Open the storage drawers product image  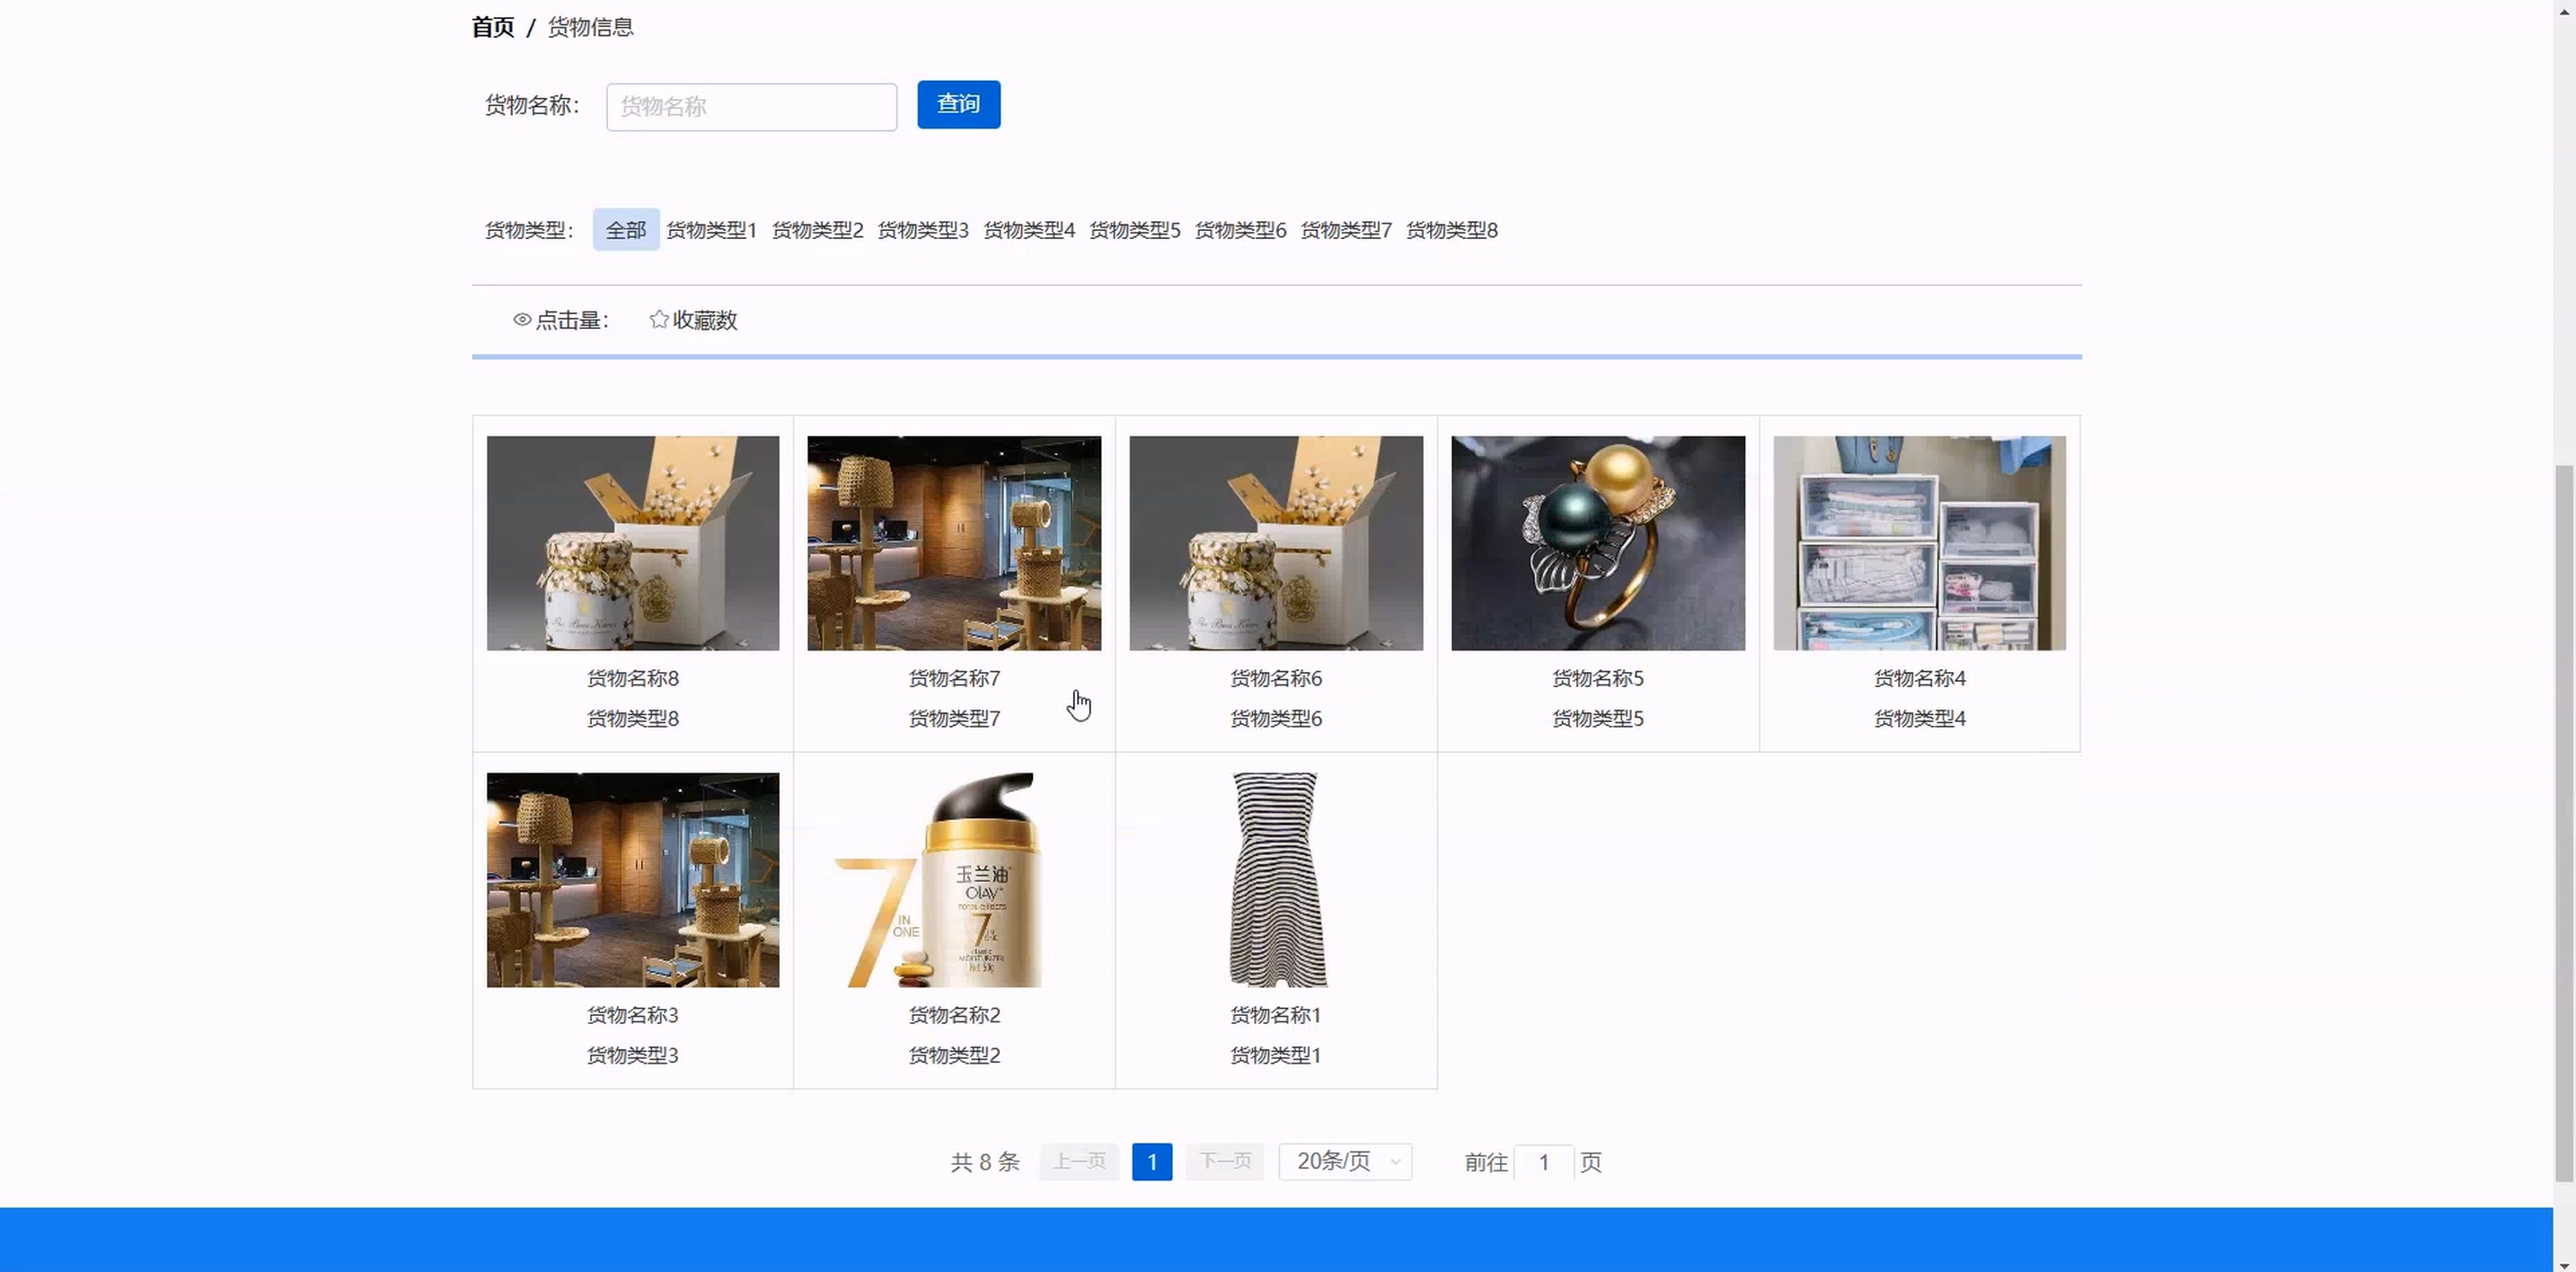pyautogui.click(x=1919, y=543)
